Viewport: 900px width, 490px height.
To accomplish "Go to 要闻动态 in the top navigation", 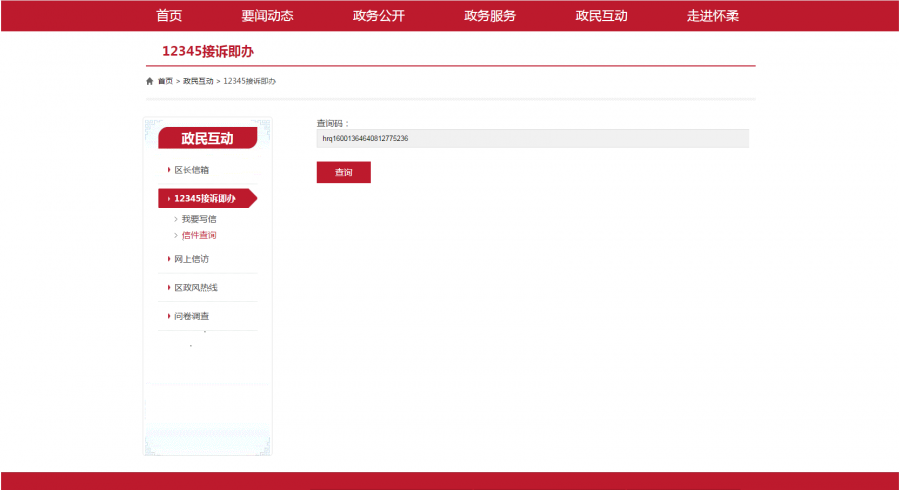I will (267, 16).
